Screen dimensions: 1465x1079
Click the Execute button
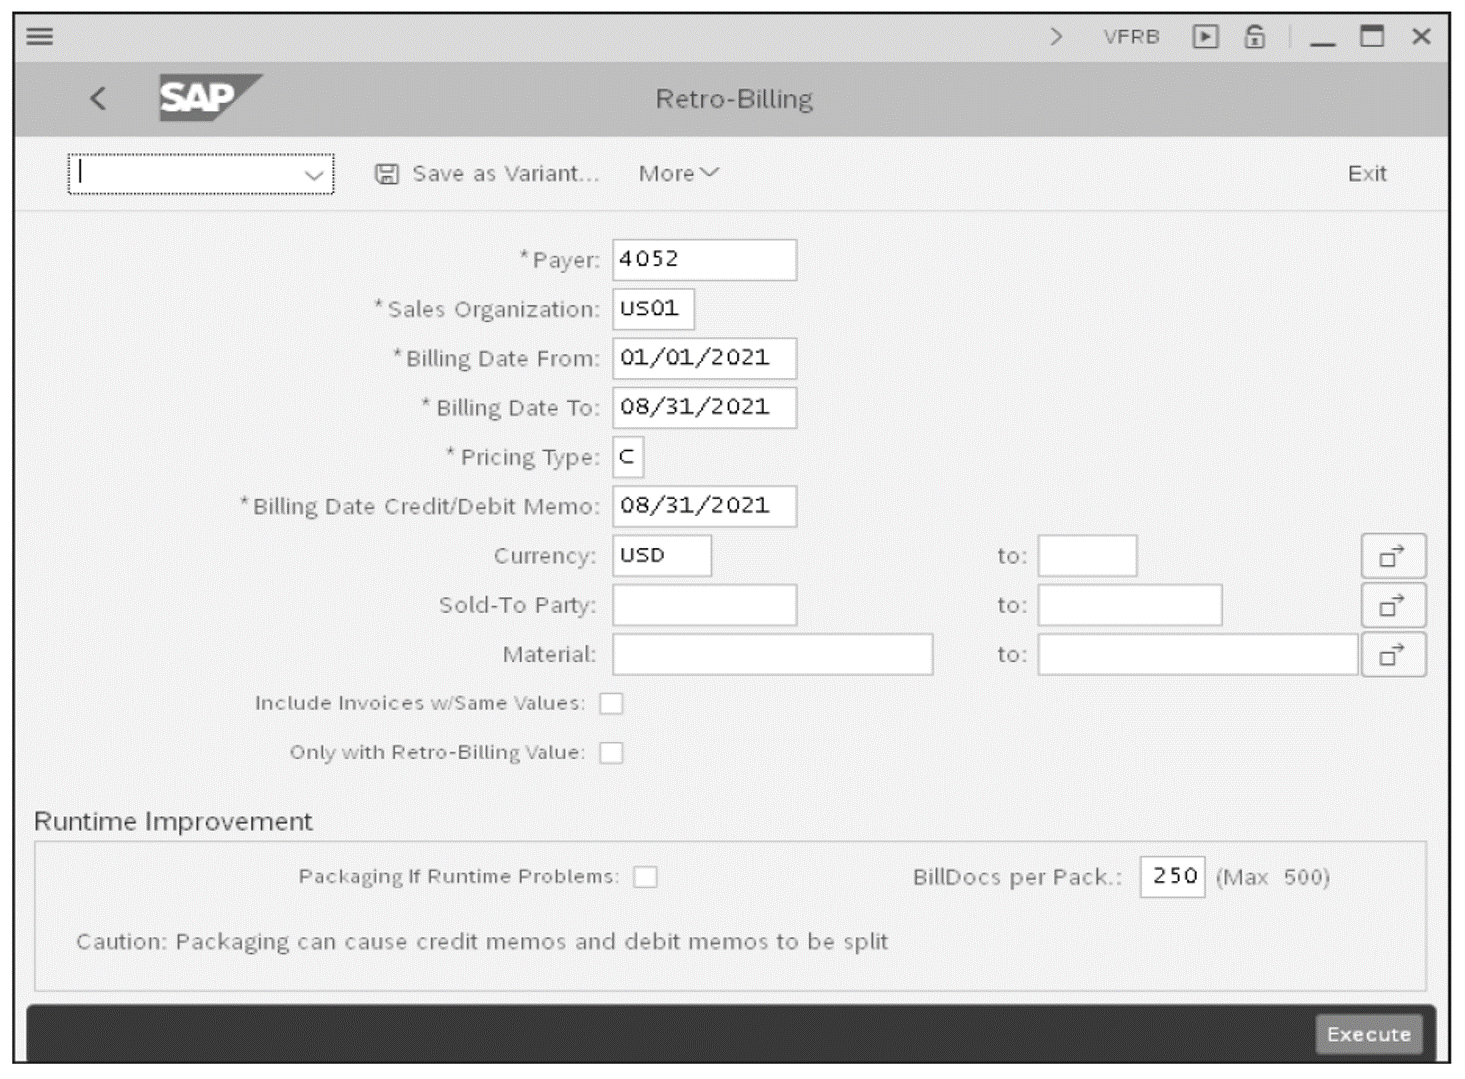(1368, 1034)
